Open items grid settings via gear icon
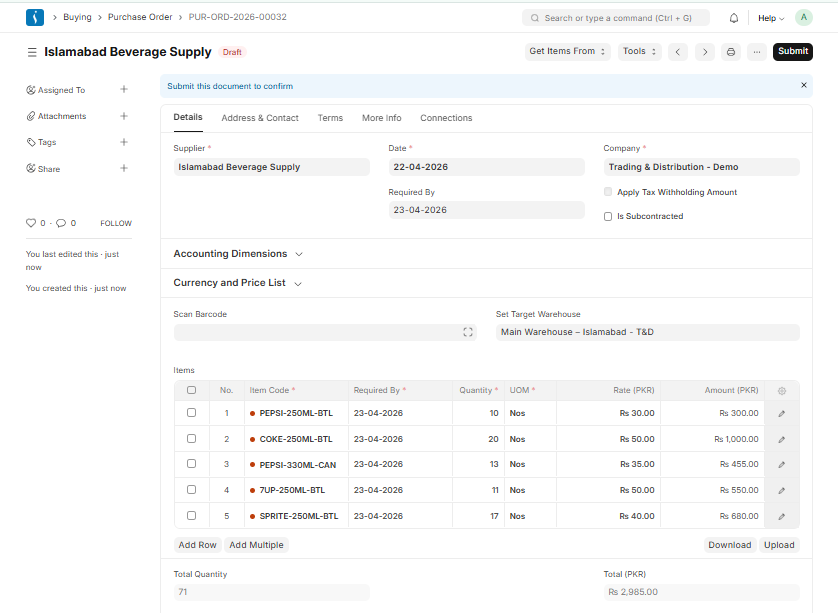Viewport: 838px width, 613px height. click(782, 390)
